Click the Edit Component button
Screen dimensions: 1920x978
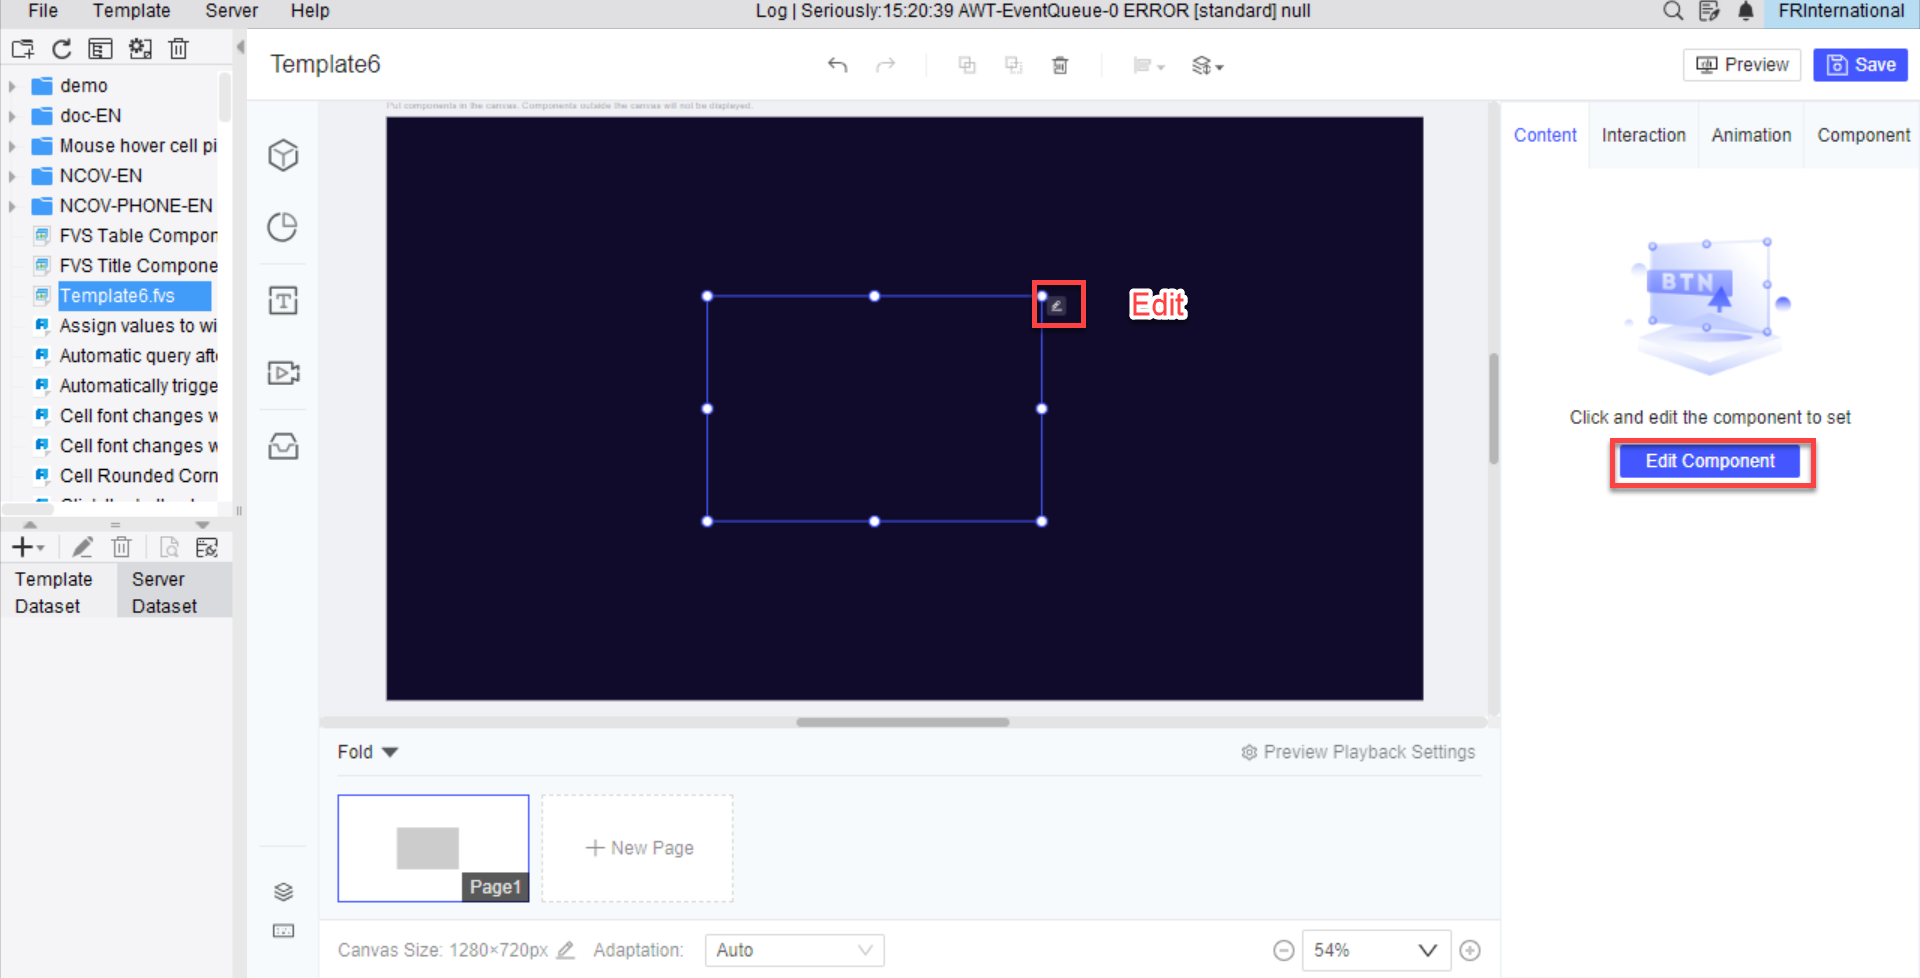pos(1711,461)
